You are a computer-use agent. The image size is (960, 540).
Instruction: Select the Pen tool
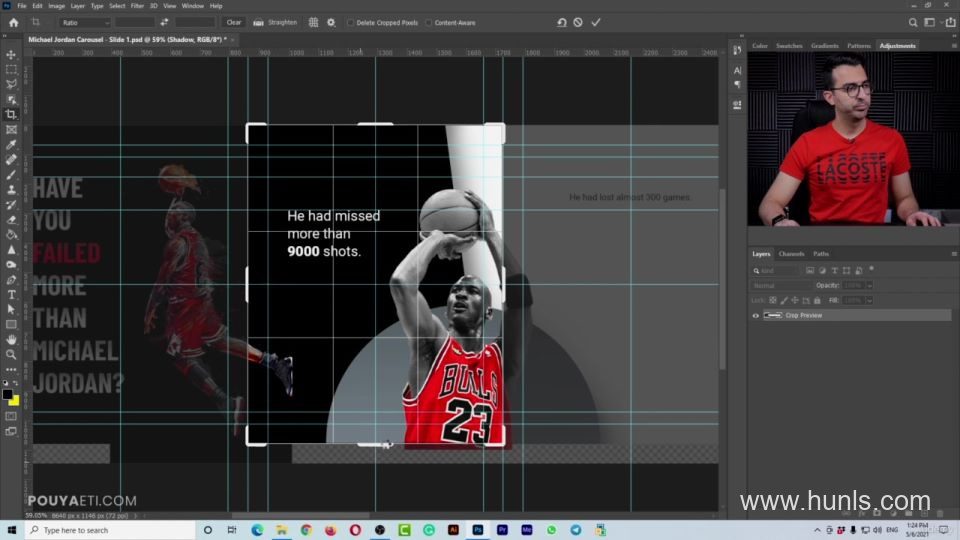(11, 280)
